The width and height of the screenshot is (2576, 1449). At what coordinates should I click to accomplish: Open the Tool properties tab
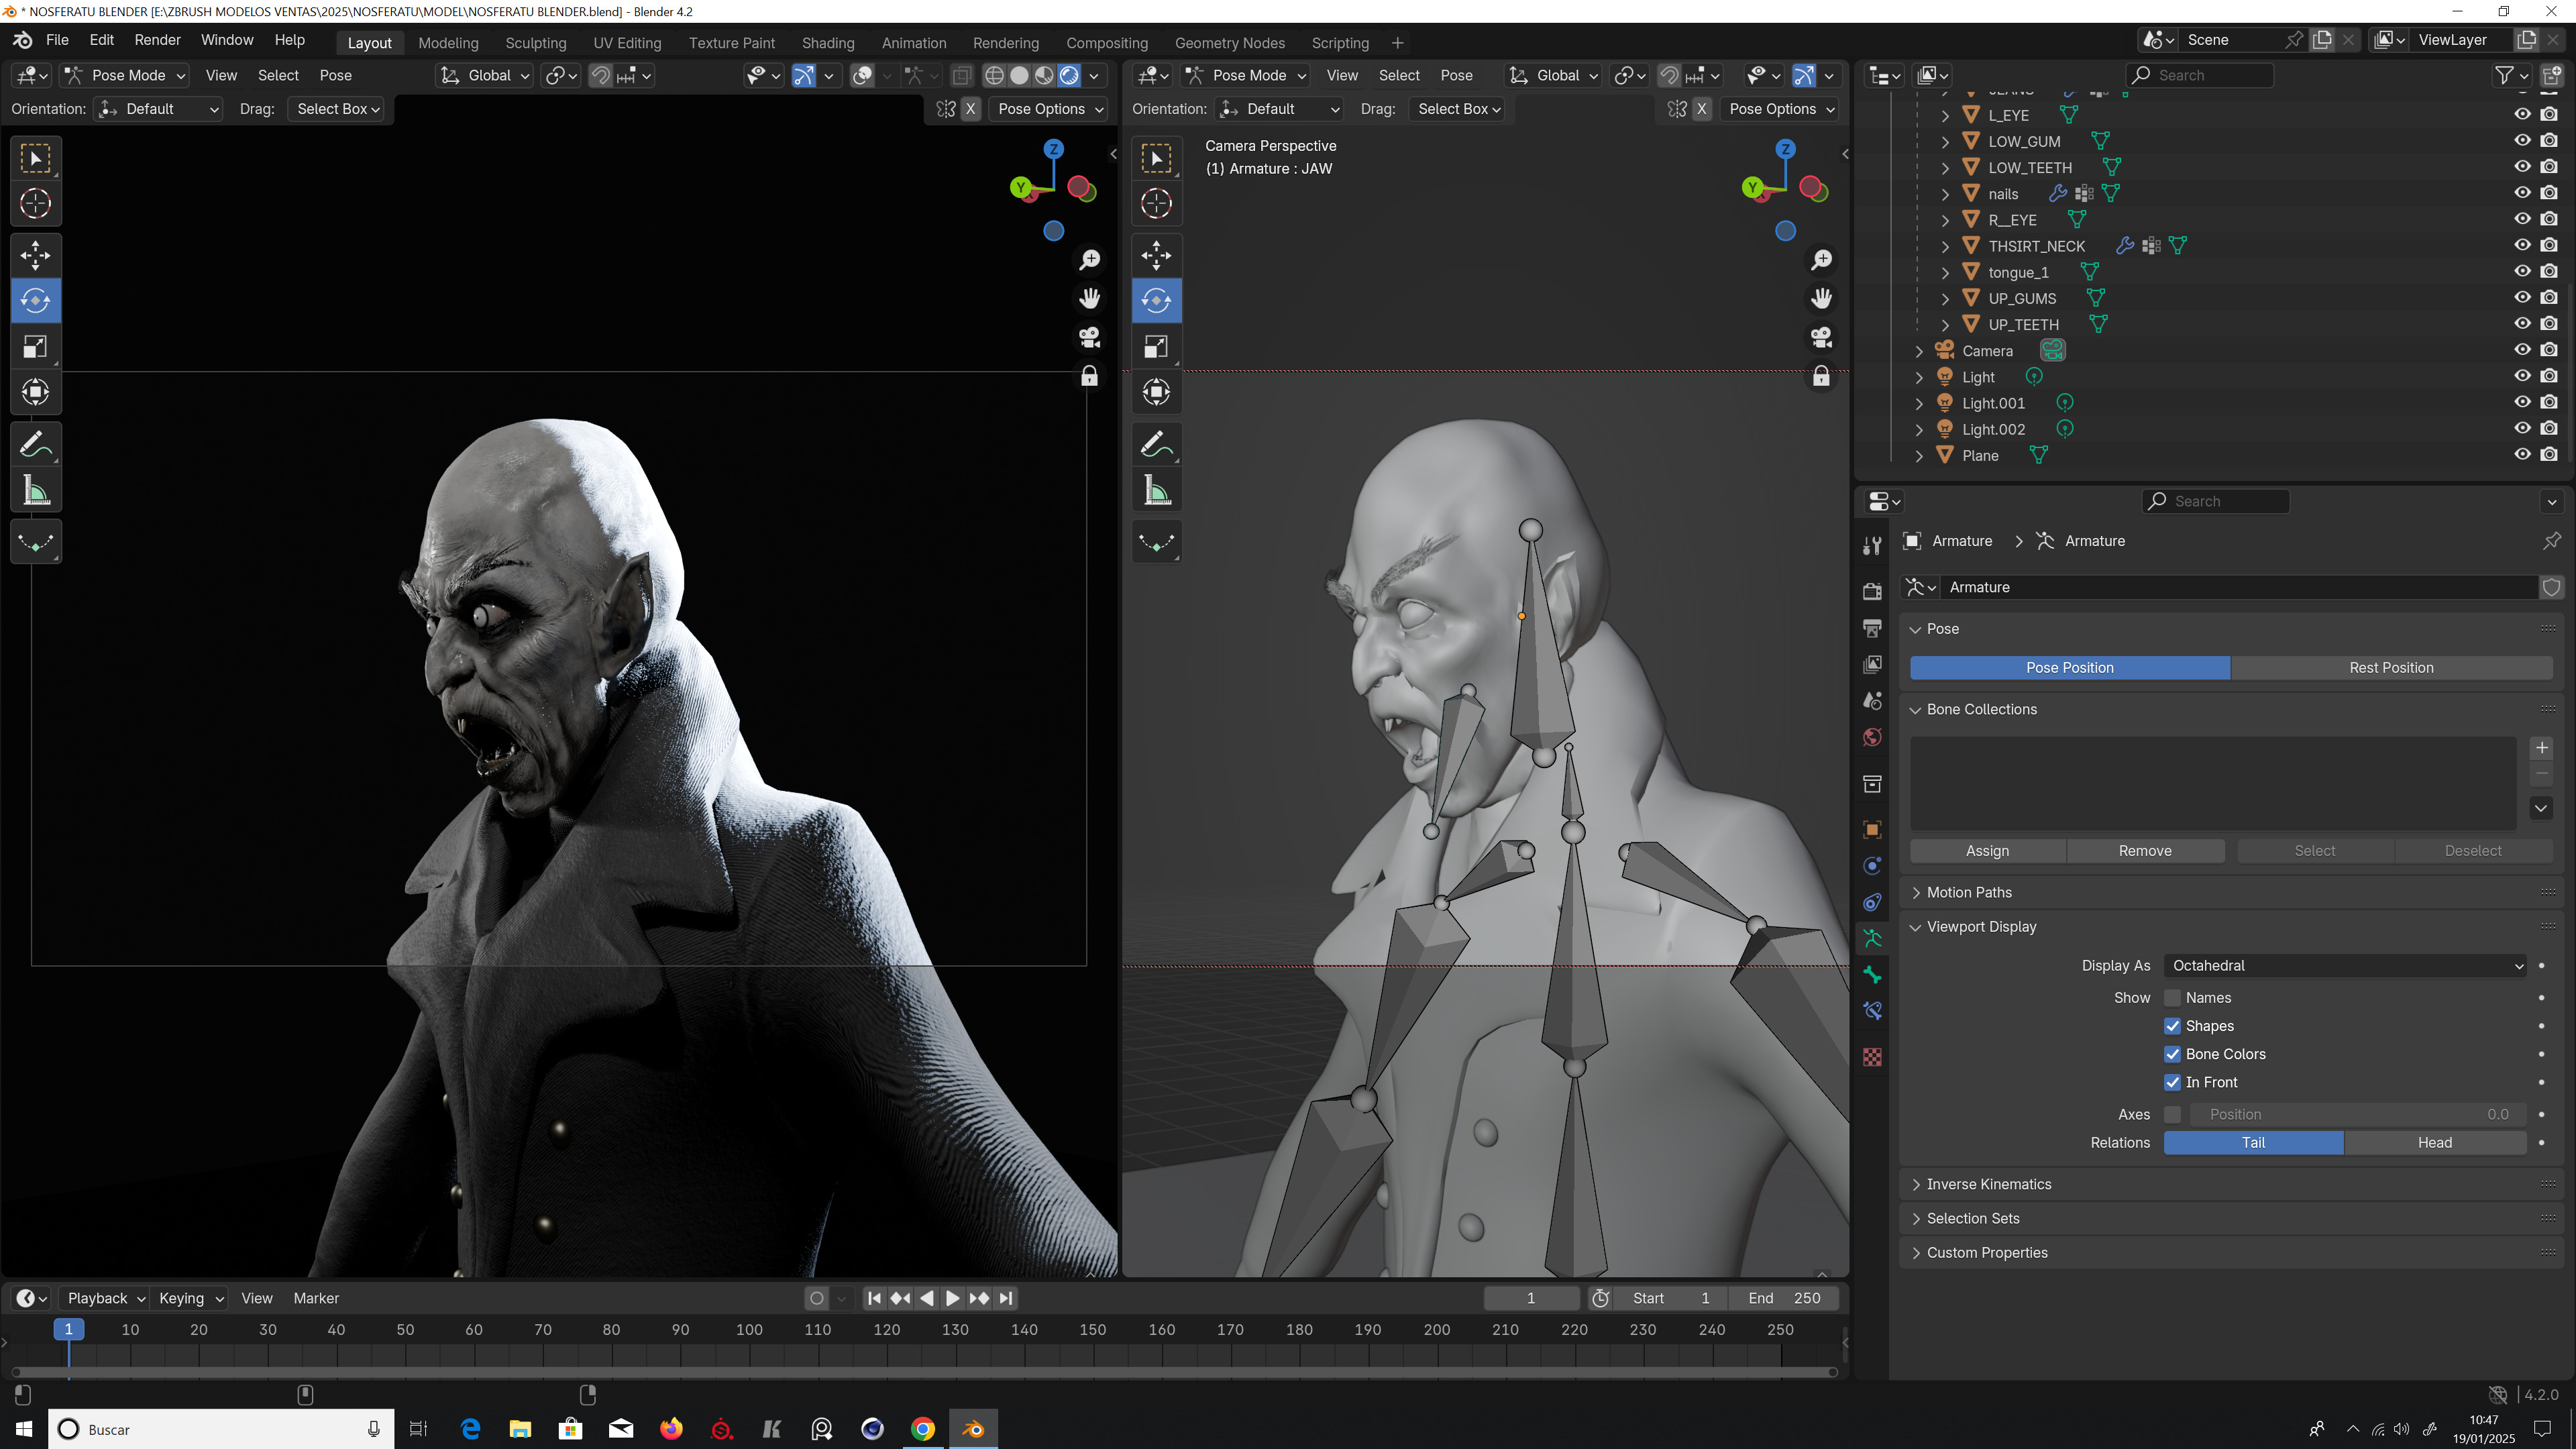(x=1872, y=545)
